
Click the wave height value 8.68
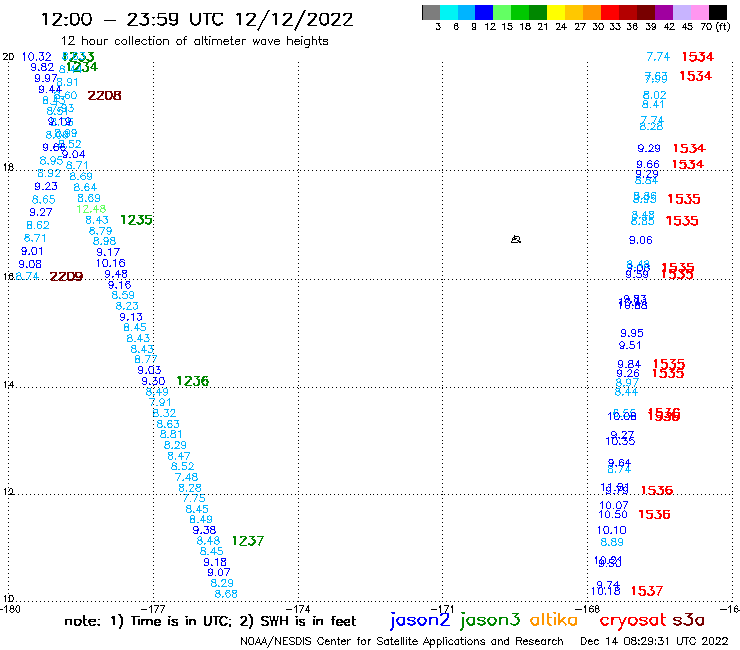(226, 594)
